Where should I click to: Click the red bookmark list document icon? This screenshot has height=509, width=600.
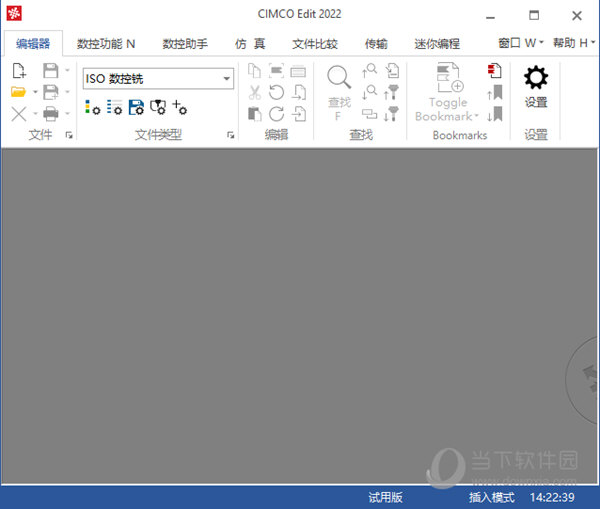tap(495, 71)
